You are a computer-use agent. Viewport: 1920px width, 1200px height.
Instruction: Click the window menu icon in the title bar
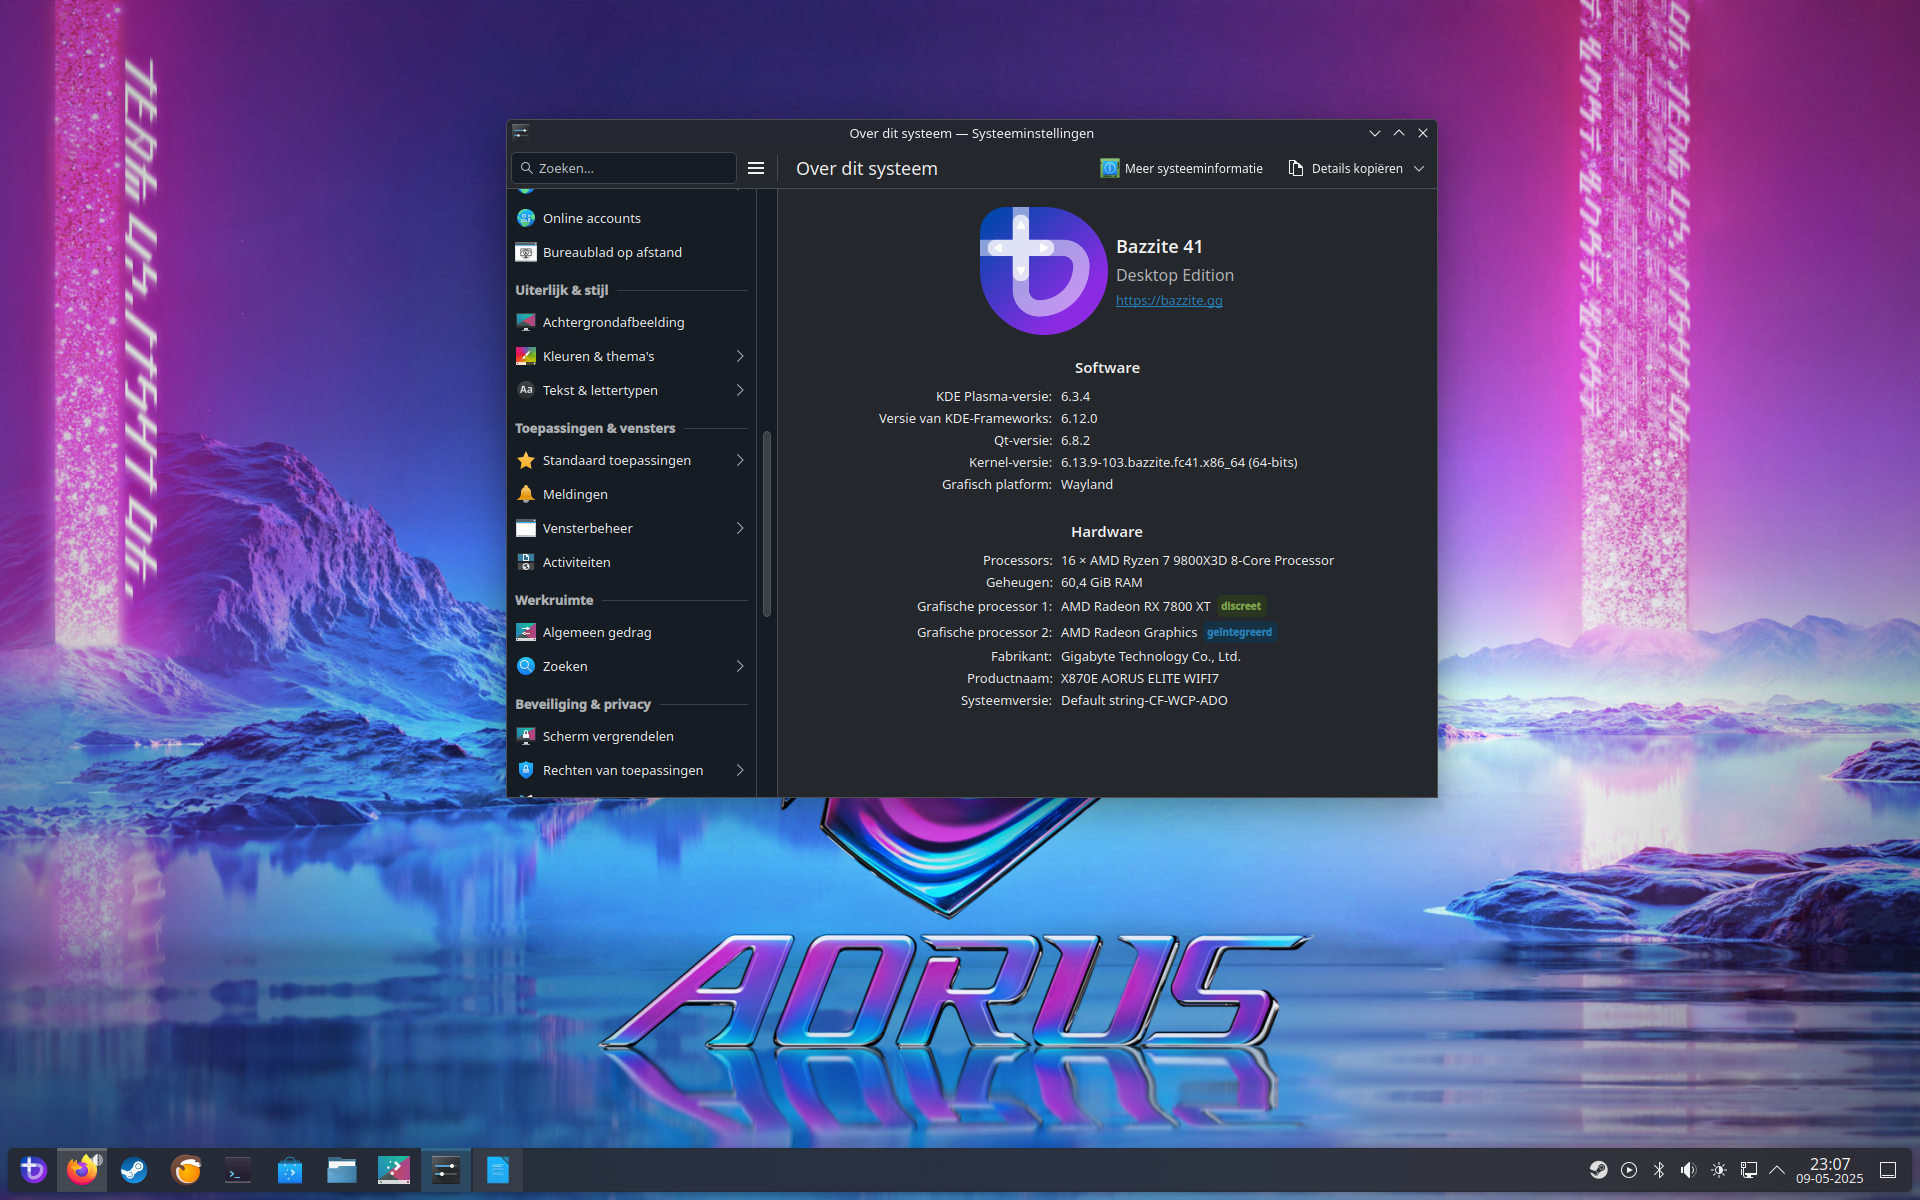click(x=520, y=132)
